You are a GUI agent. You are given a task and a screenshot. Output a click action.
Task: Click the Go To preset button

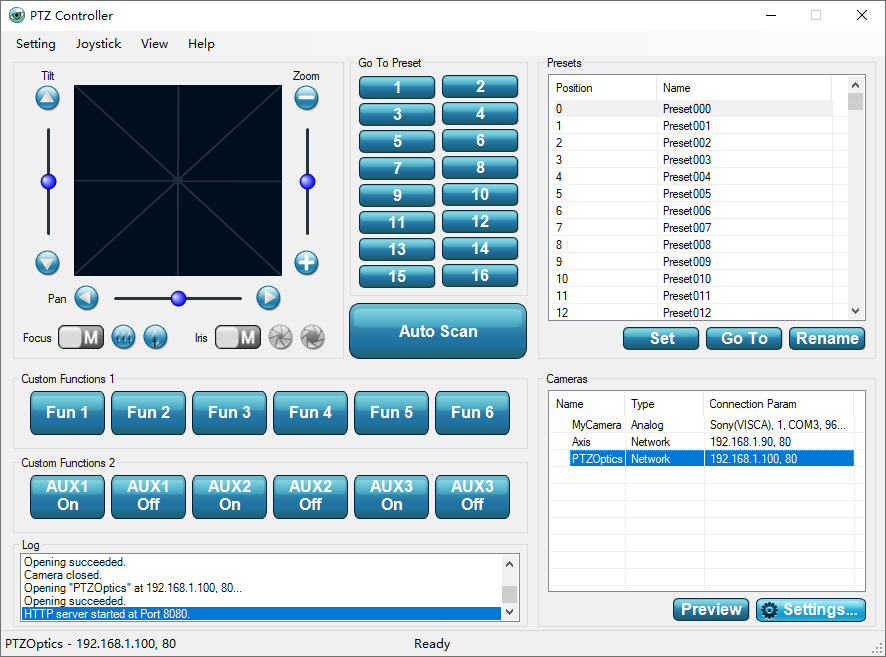744,338
